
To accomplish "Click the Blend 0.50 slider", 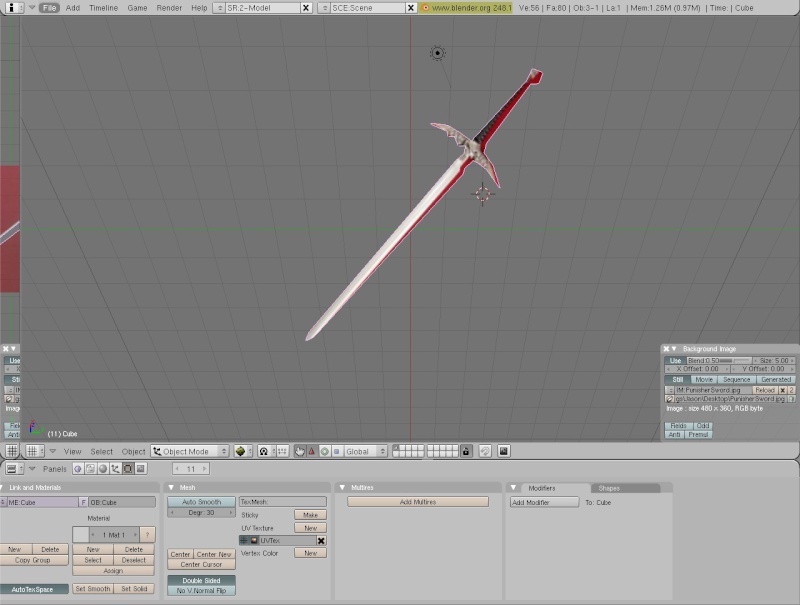I will (x=719, y=361).
